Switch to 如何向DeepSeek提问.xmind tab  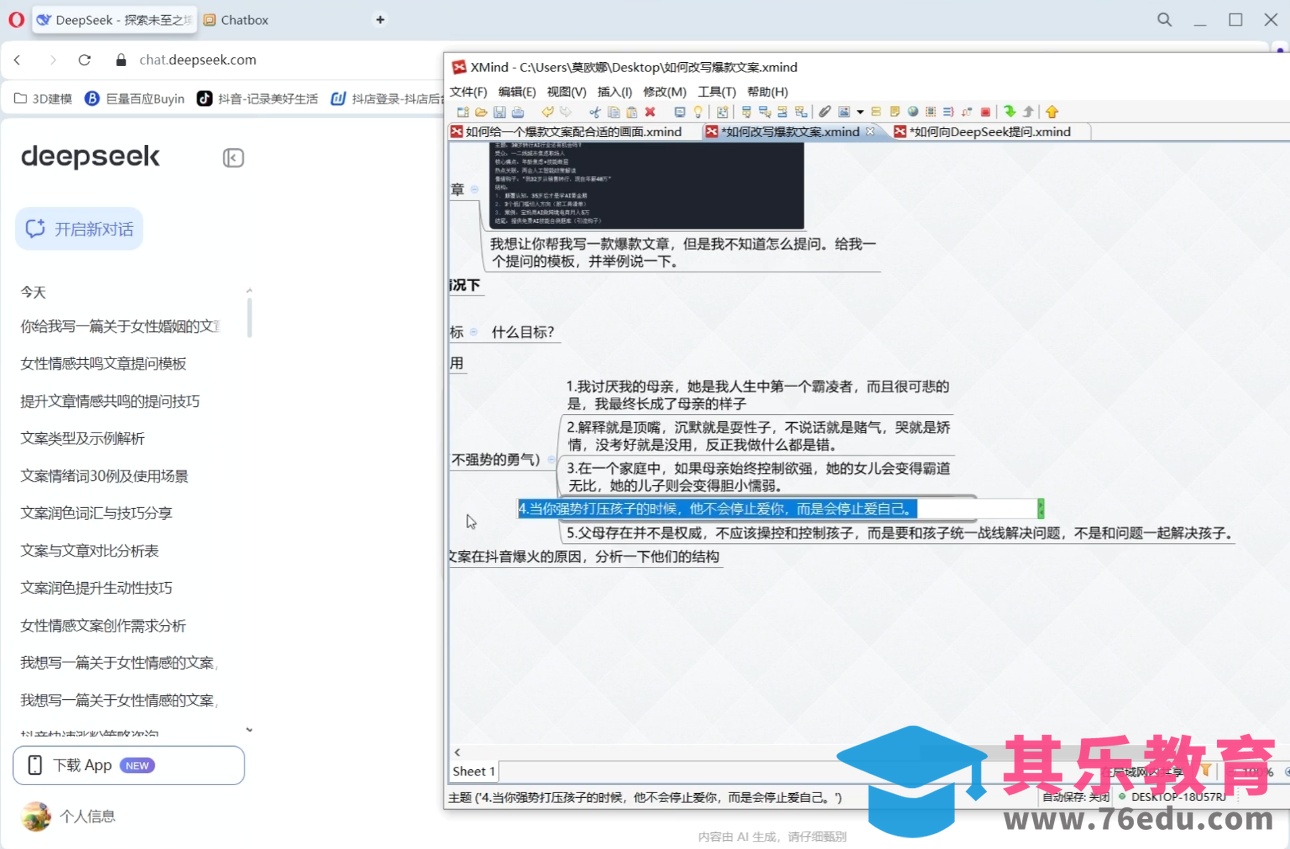989,132
